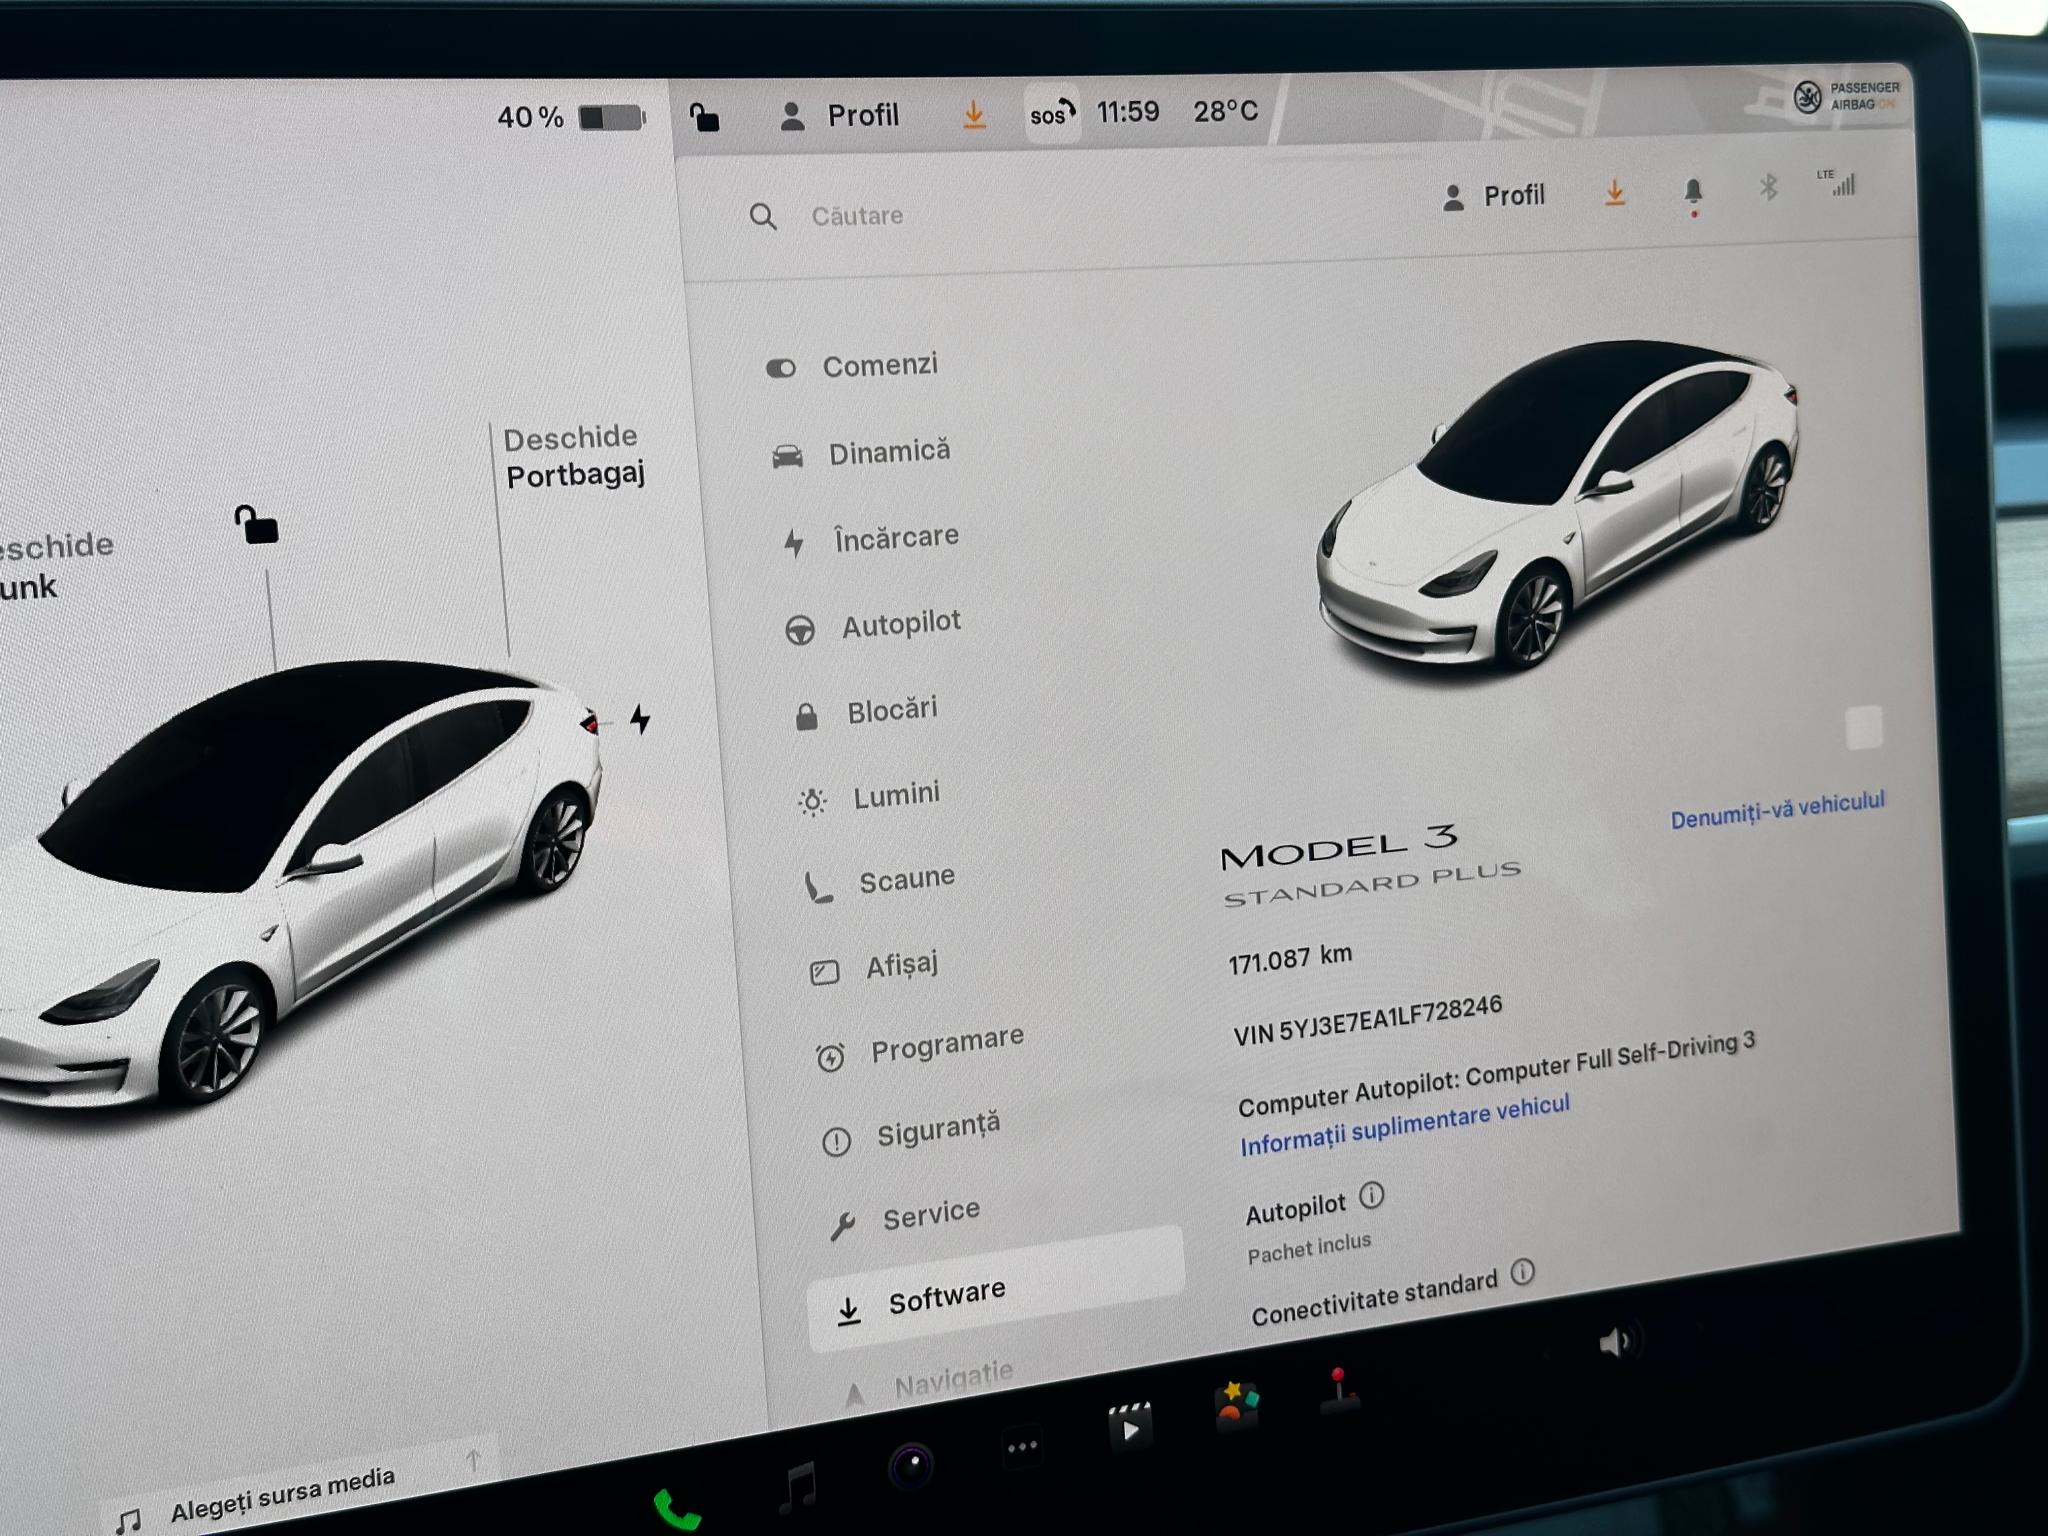Tap the white car image in settings panel
Image resolution: width=2048 pixels, height=1536 pixels.
pyautogui.click(x=1556, y=506)
